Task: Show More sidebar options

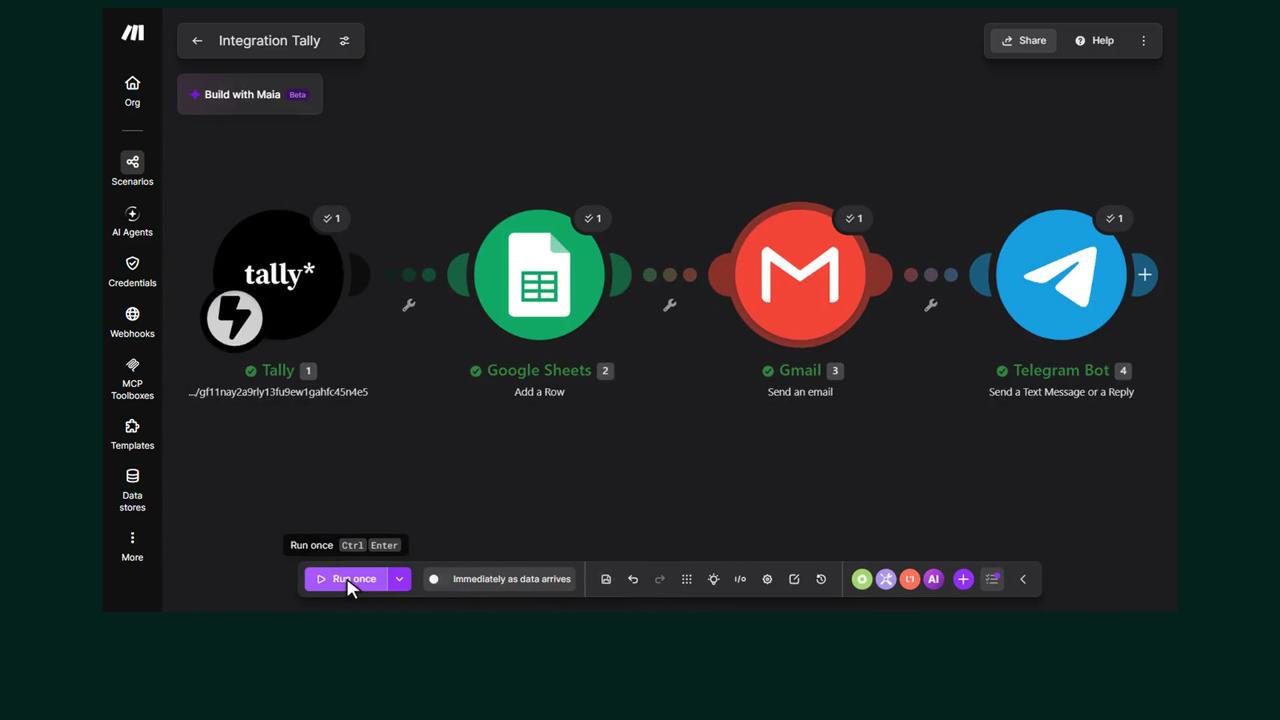Action: click(132, 546)
